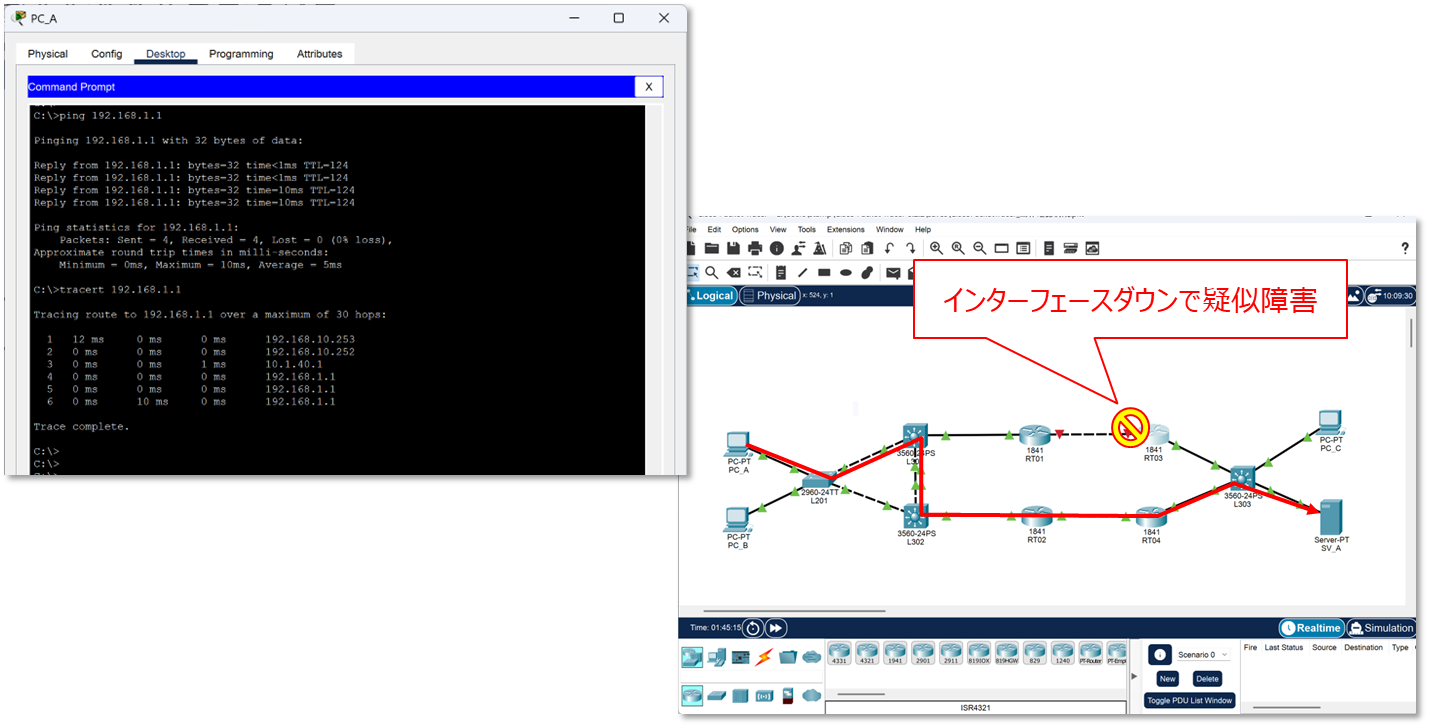Select the Place Note tool
The width and height of the screenshot is (1429, 727).
click(x=781, y=273)
